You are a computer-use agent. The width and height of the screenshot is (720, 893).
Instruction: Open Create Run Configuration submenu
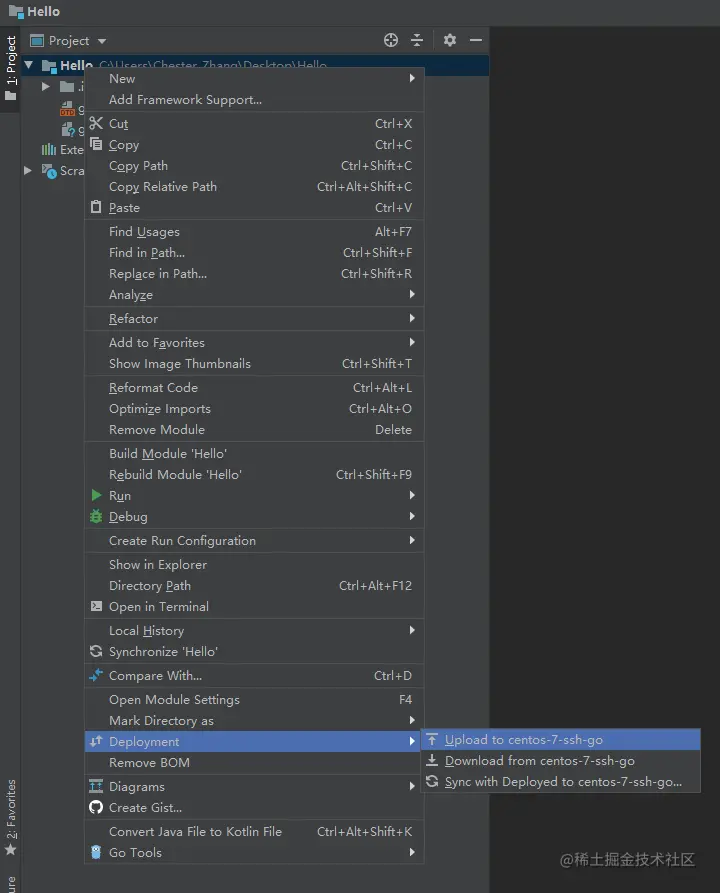[254, 540]
